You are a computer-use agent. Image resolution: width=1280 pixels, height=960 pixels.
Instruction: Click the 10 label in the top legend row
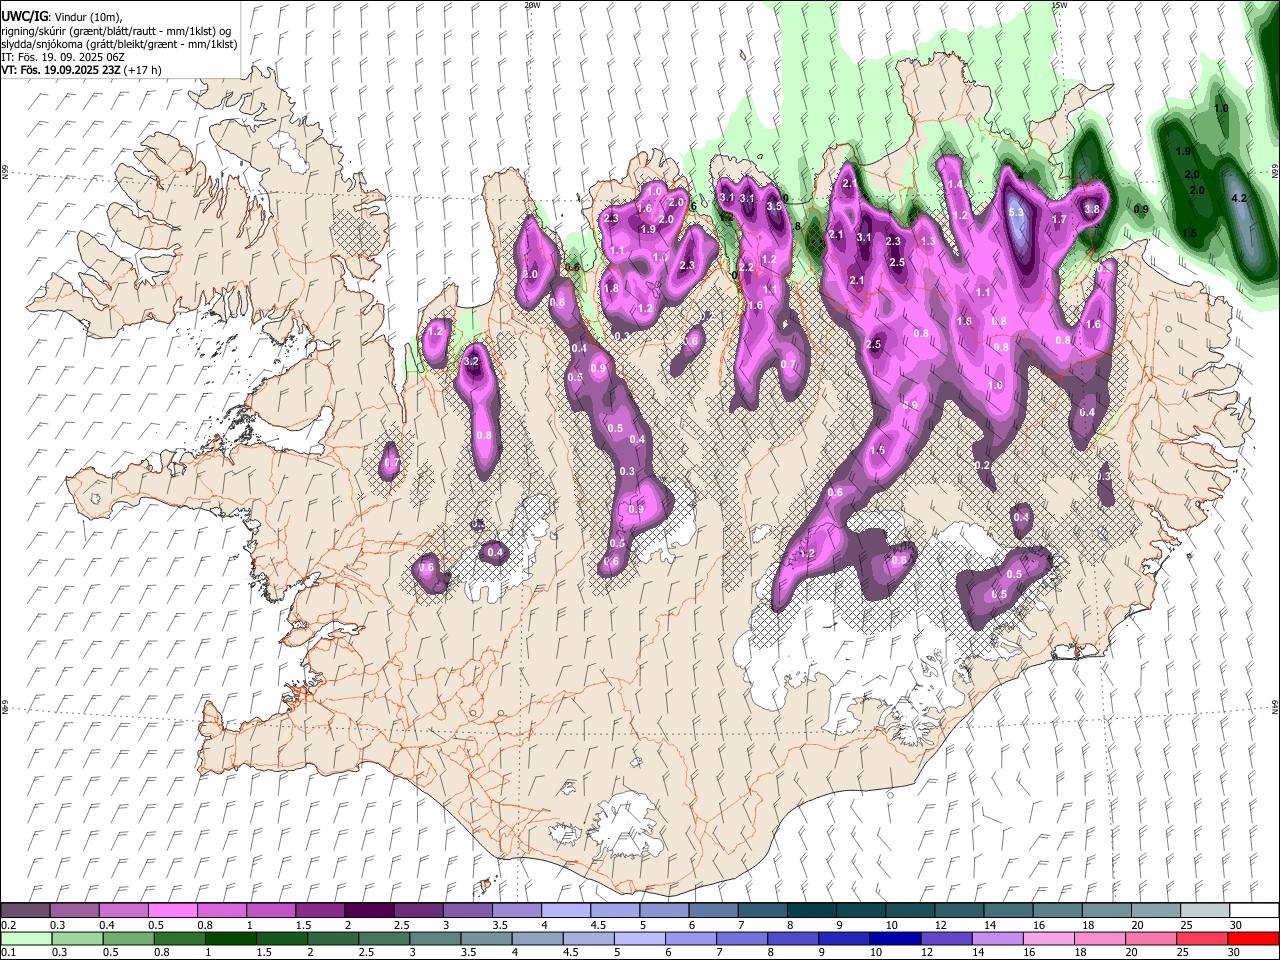click(x=890, y=925)
